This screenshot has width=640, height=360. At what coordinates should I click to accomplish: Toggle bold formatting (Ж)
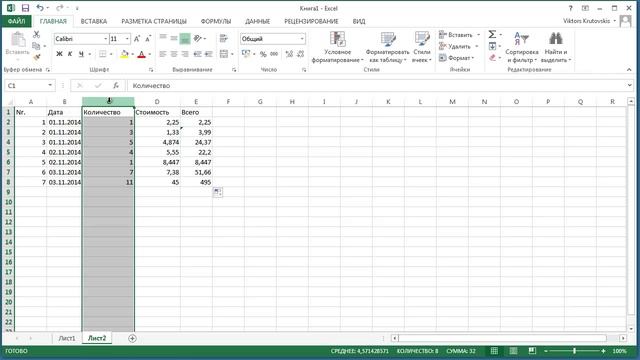coord(59,54)
